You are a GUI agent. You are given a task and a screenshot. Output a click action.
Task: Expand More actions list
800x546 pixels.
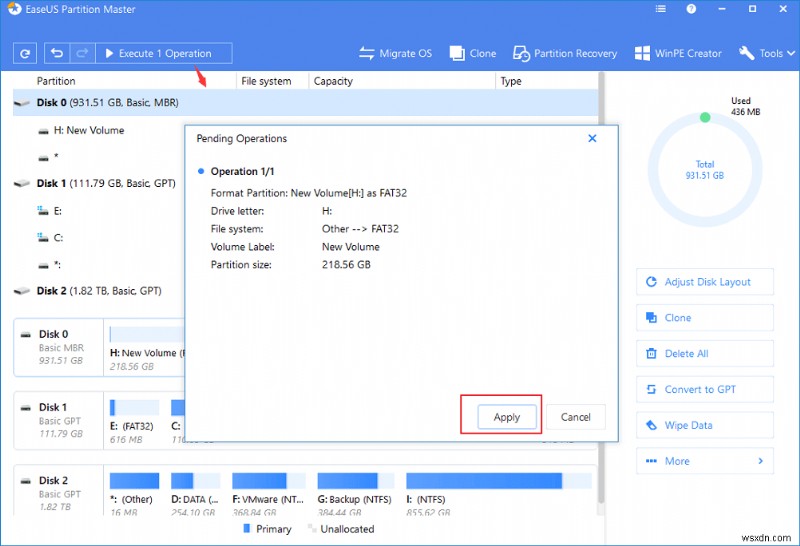click(705, 461)
